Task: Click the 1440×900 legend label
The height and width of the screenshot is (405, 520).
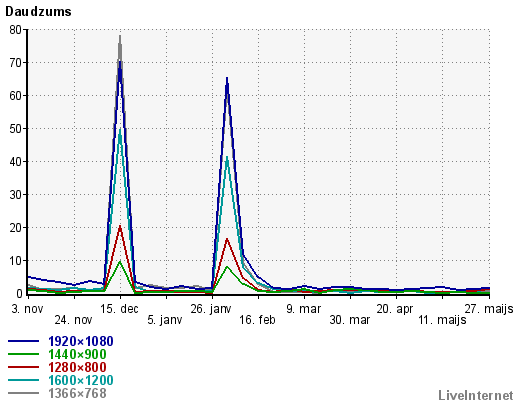Action: click(77, 354)
